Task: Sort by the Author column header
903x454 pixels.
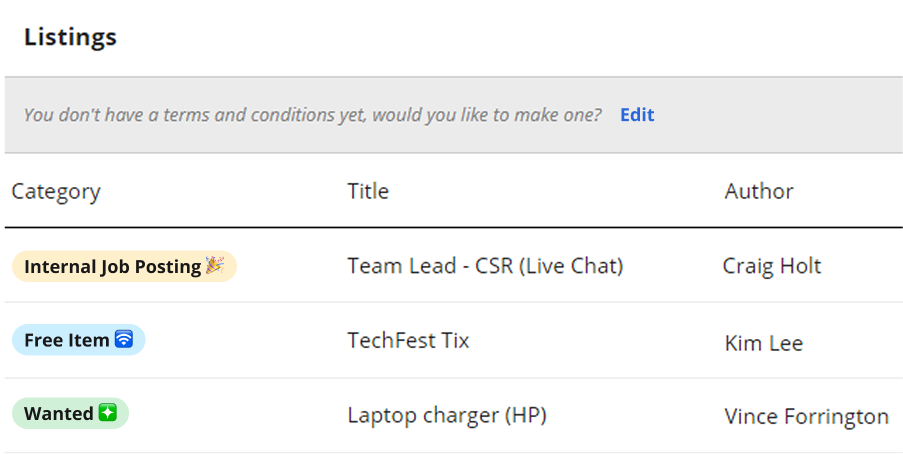Action: [758, 191]
